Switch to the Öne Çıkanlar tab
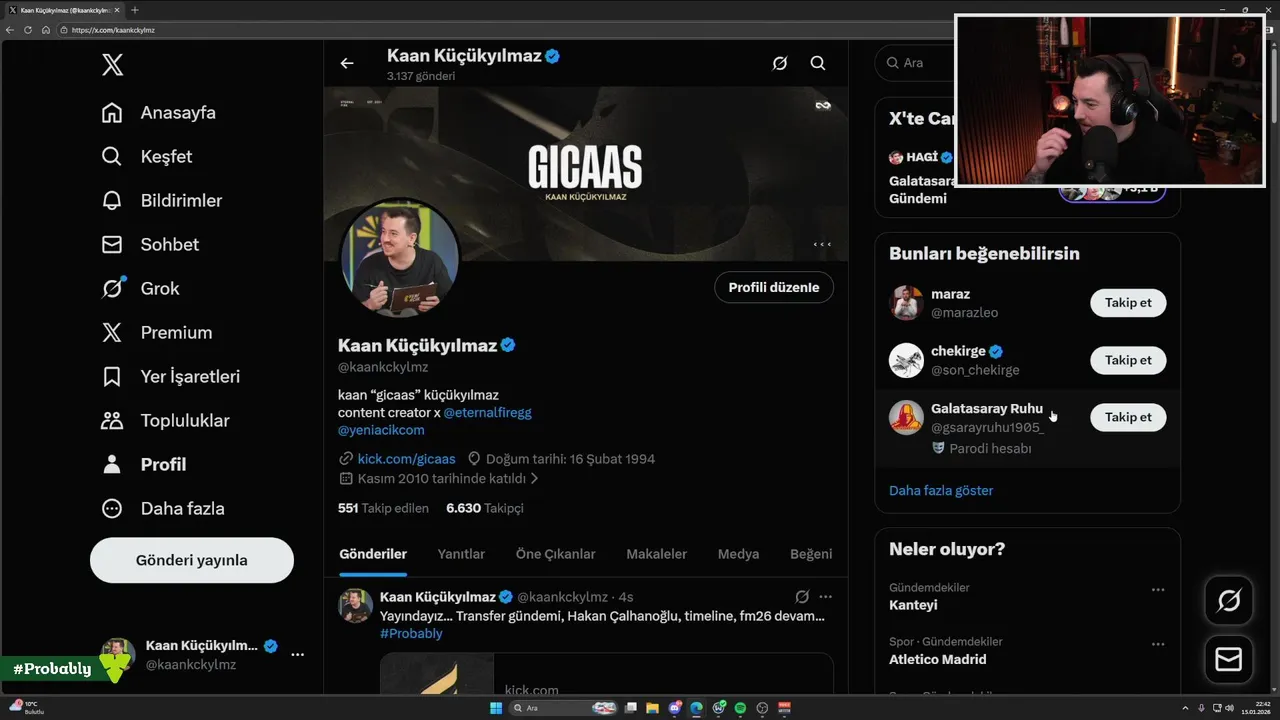 tap(555, 554)
